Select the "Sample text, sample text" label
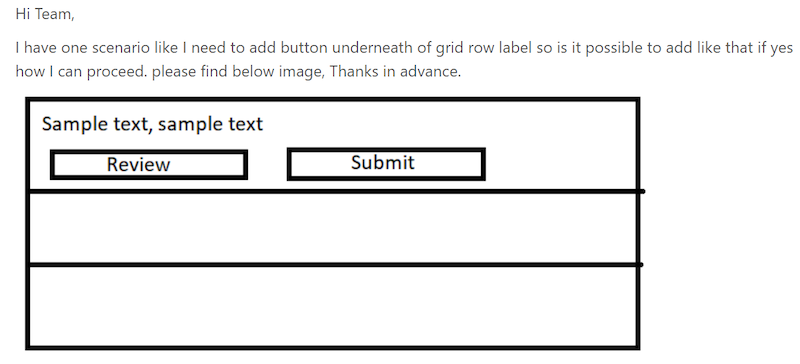Image resolution: width=800 pixels, height=364 pixels. click(152, 124)
